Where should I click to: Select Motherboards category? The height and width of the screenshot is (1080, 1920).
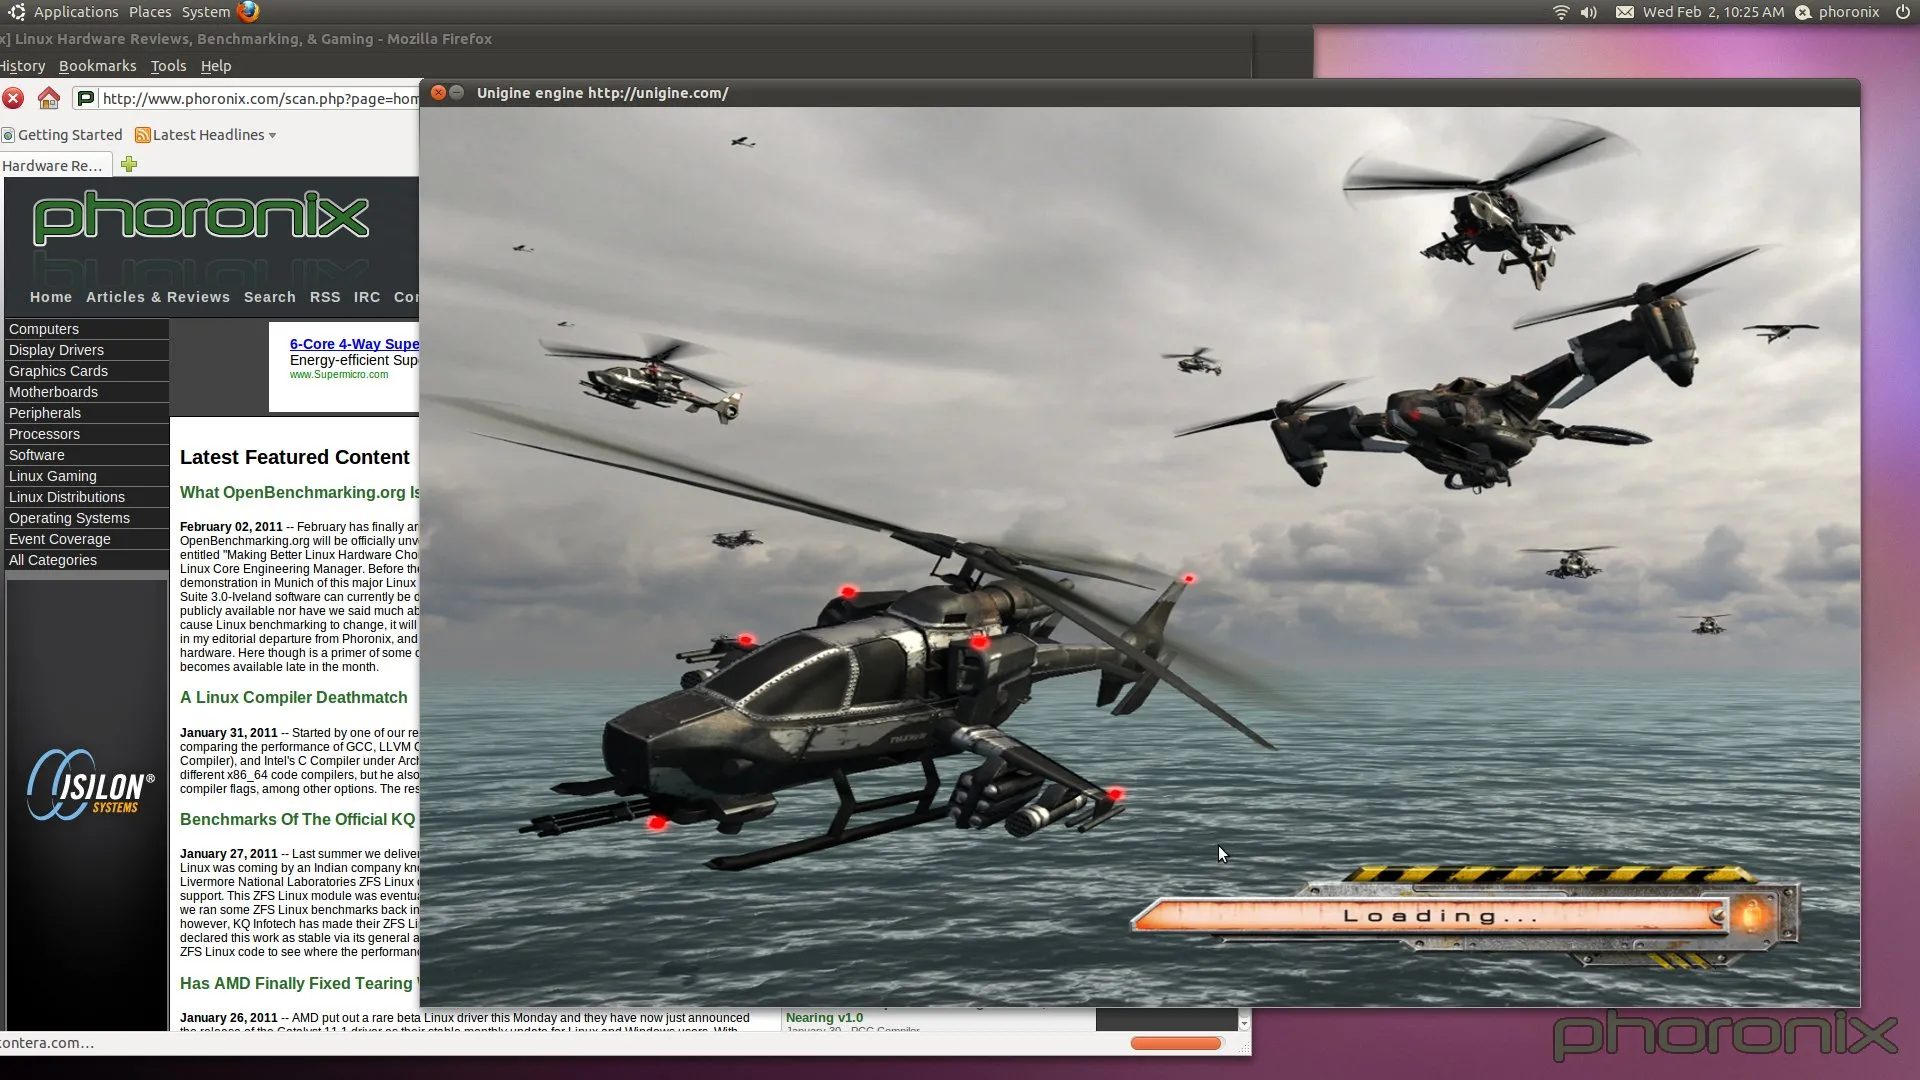tap(87, 392)
